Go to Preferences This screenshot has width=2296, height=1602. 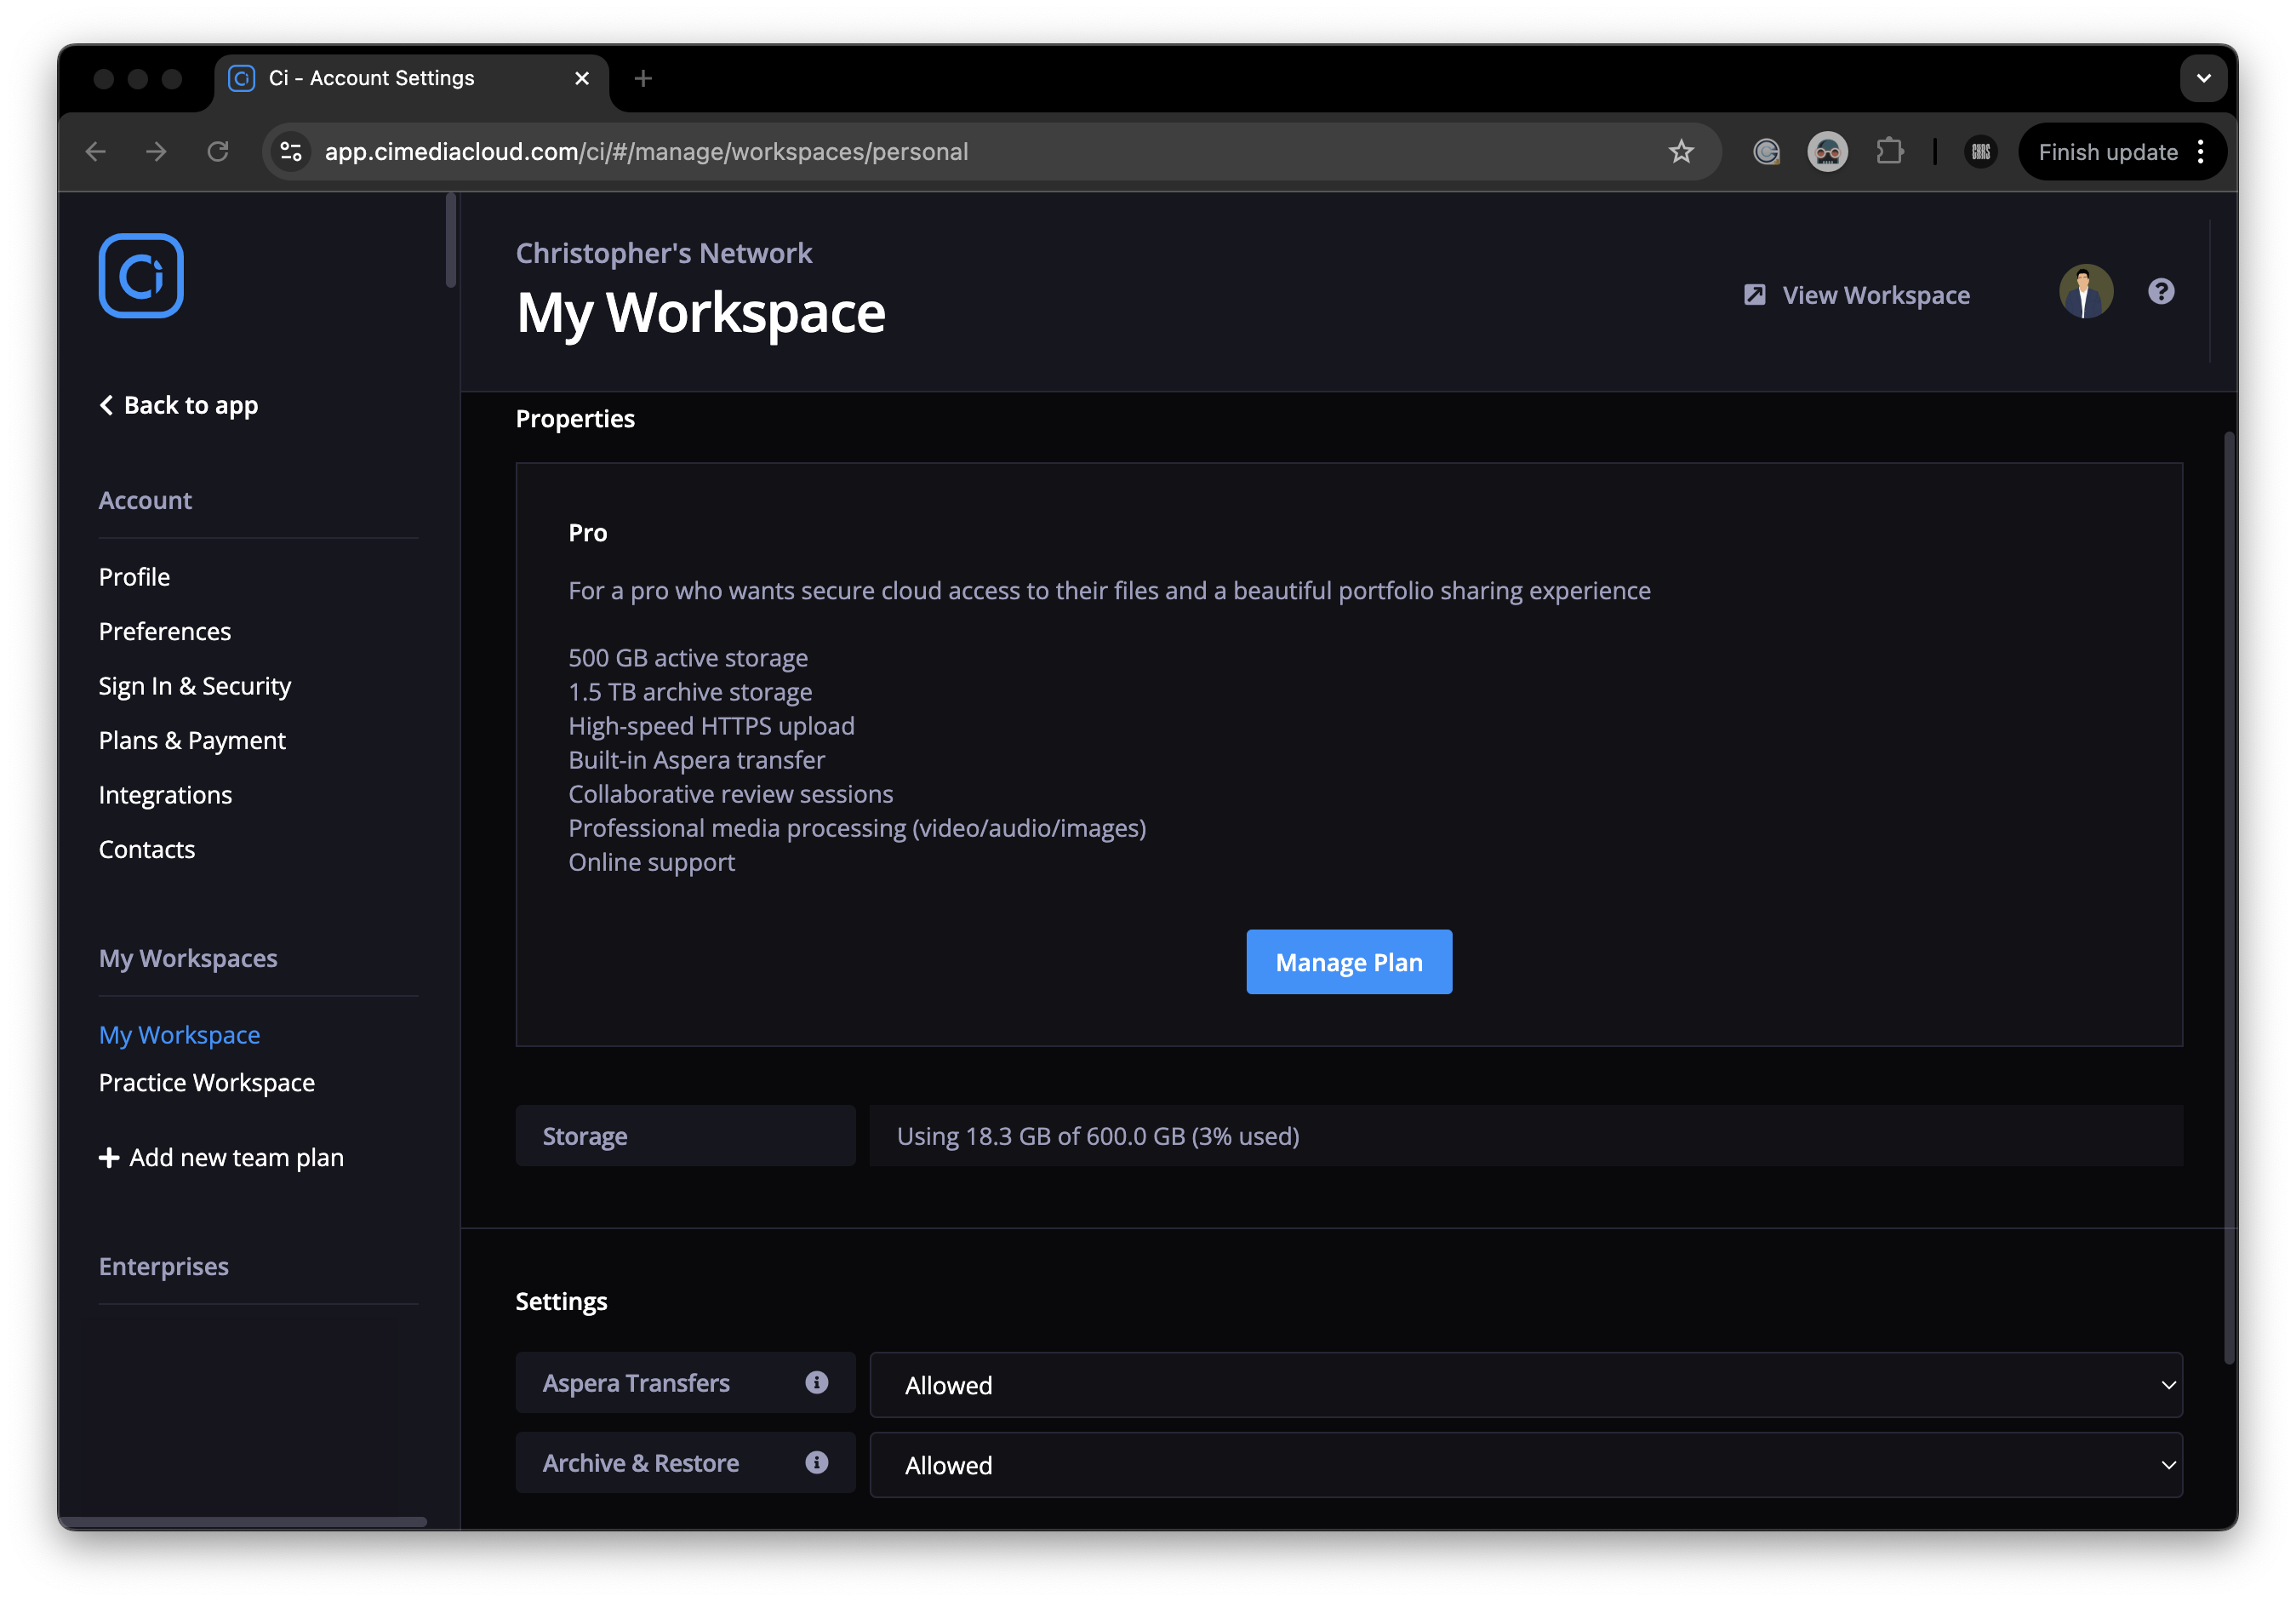tap(165, 631)
